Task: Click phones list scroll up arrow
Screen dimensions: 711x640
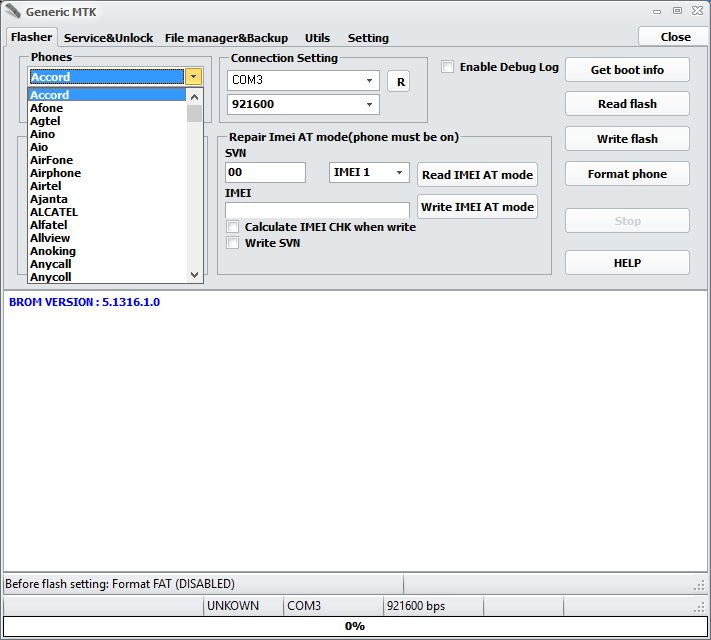Action: pyautogui.click(x=195, y=97)
